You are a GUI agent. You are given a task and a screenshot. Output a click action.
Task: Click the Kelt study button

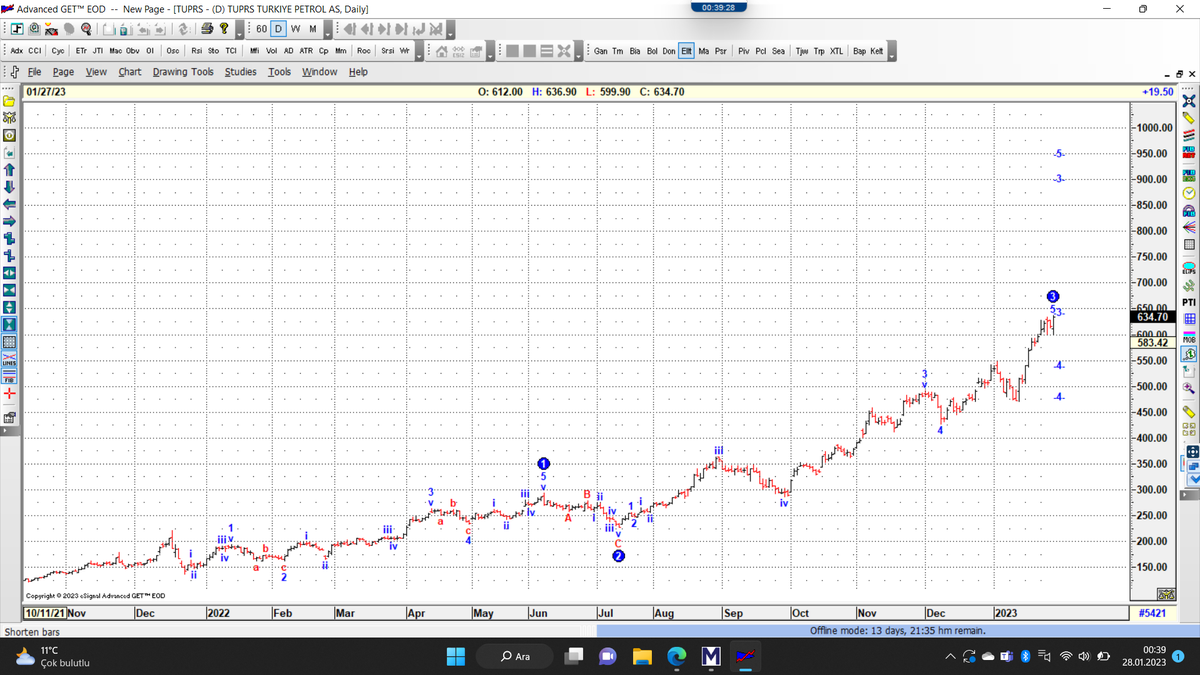pos(876,51)
